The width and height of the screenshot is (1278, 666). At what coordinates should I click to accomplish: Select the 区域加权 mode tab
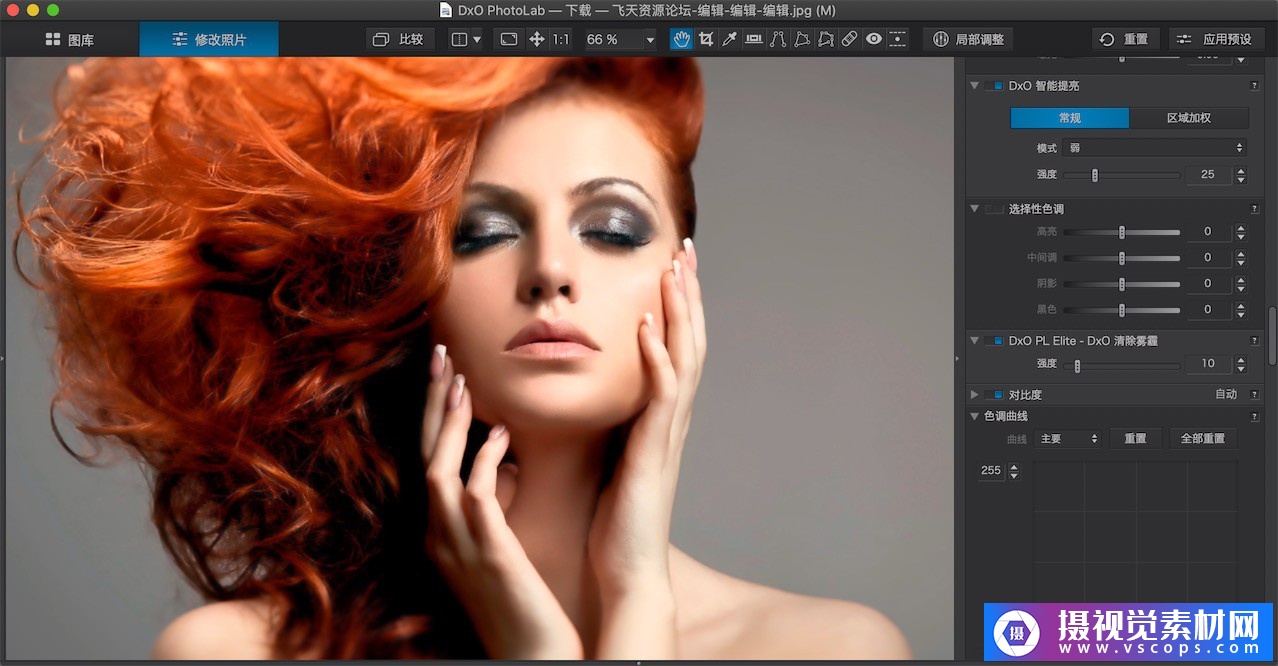(1188, 118)
